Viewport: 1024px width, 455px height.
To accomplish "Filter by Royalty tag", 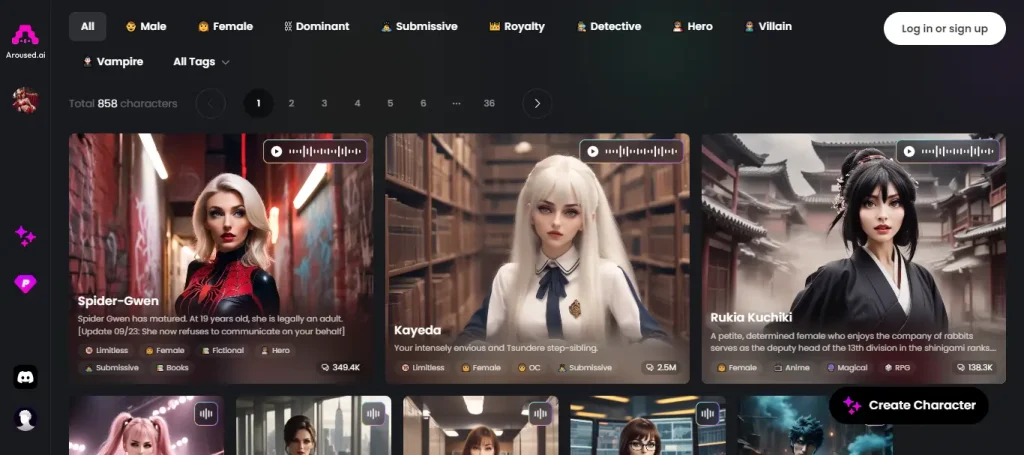I will [x=517, y=27].
